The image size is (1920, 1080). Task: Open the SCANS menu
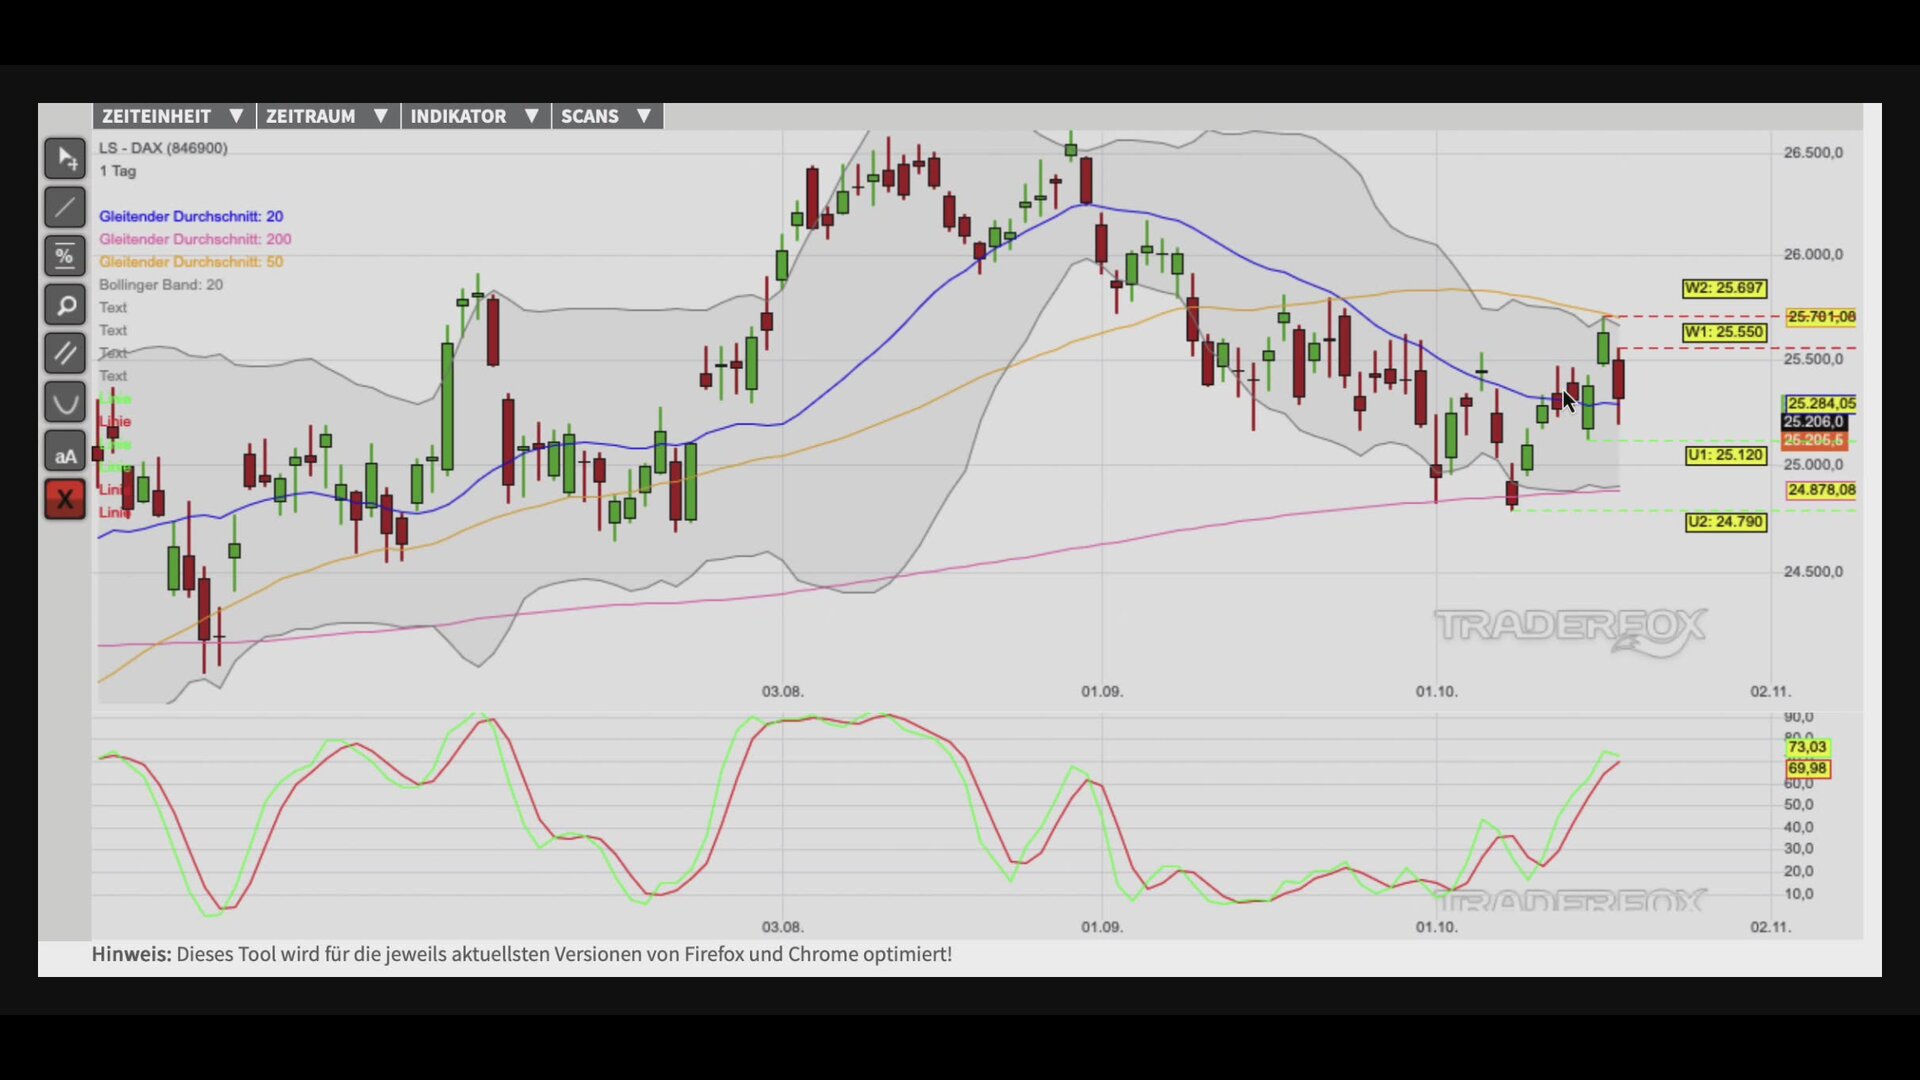607,116
